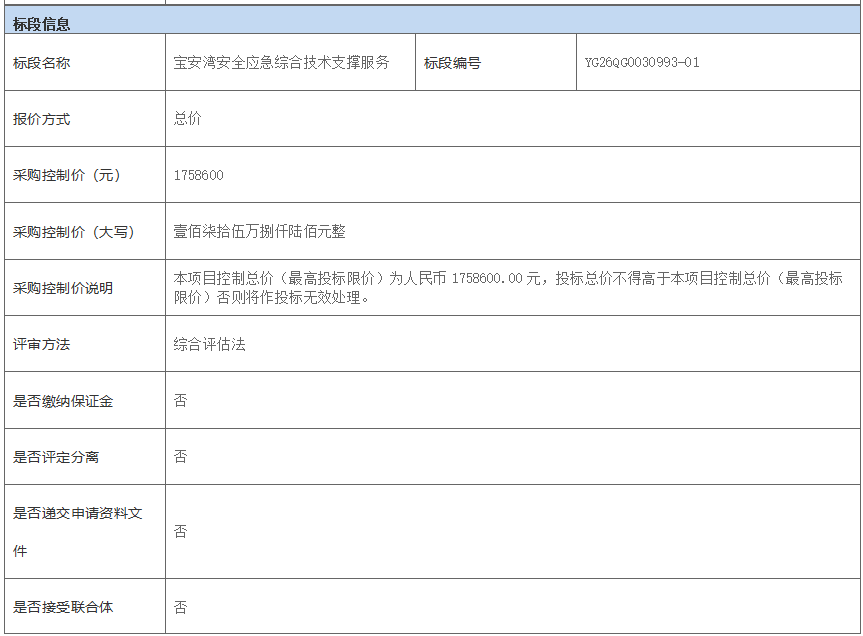The height and width of the screenshot is (636, 863).
Task: Click the 宝安湾安全应急综合技术支撑服务 project name
Action: (x=282, y=63)
